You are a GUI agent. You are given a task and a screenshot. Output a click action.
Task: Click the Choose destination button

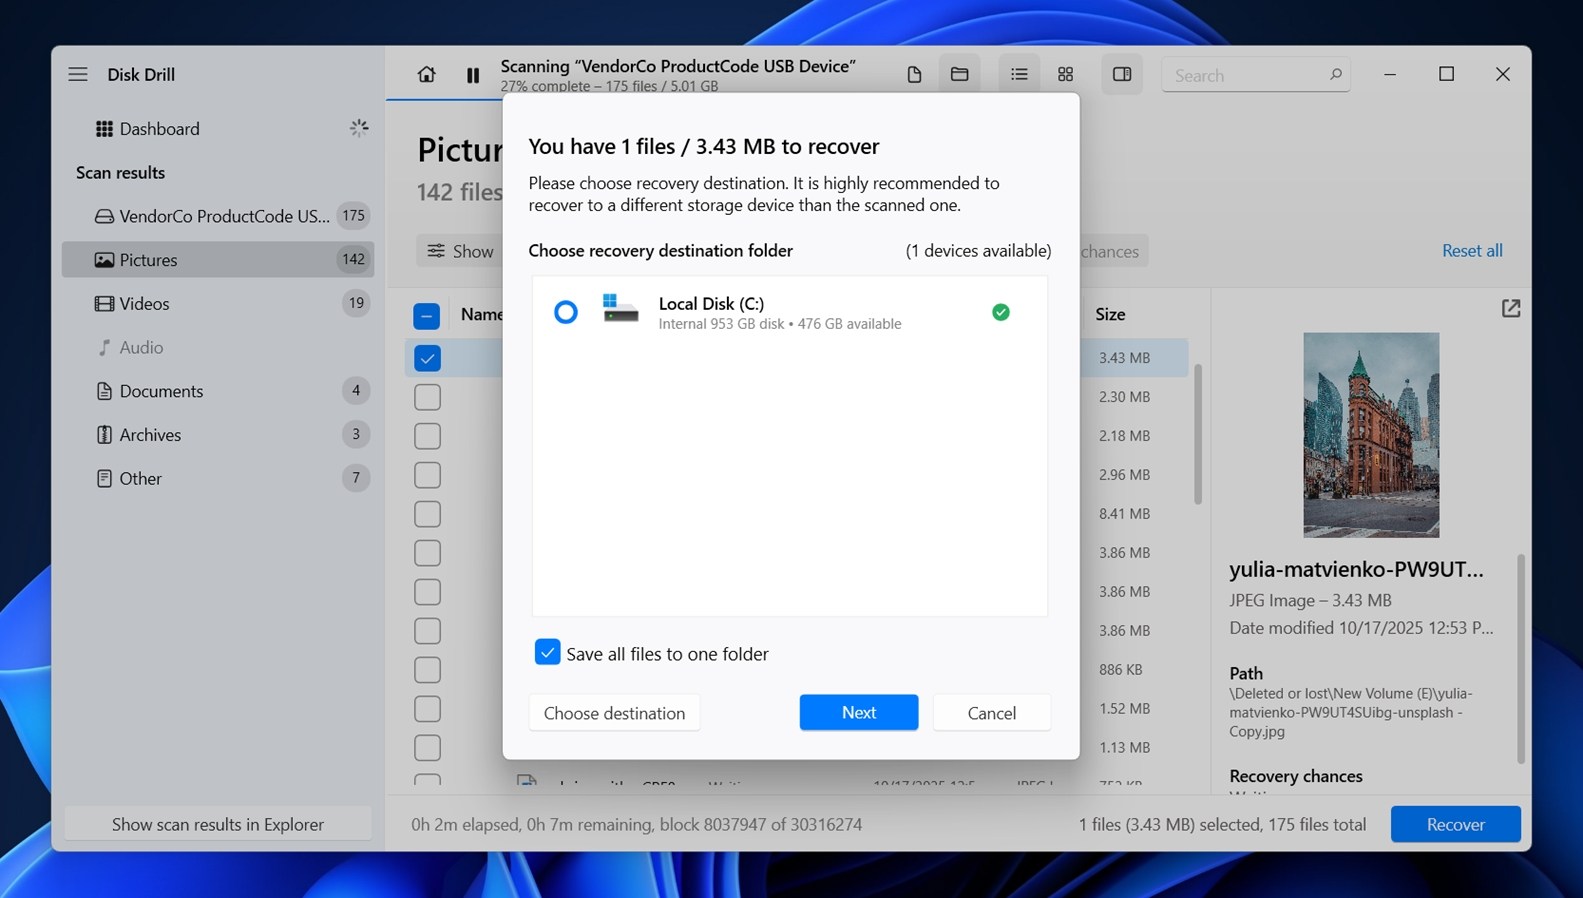coord(614,713)
